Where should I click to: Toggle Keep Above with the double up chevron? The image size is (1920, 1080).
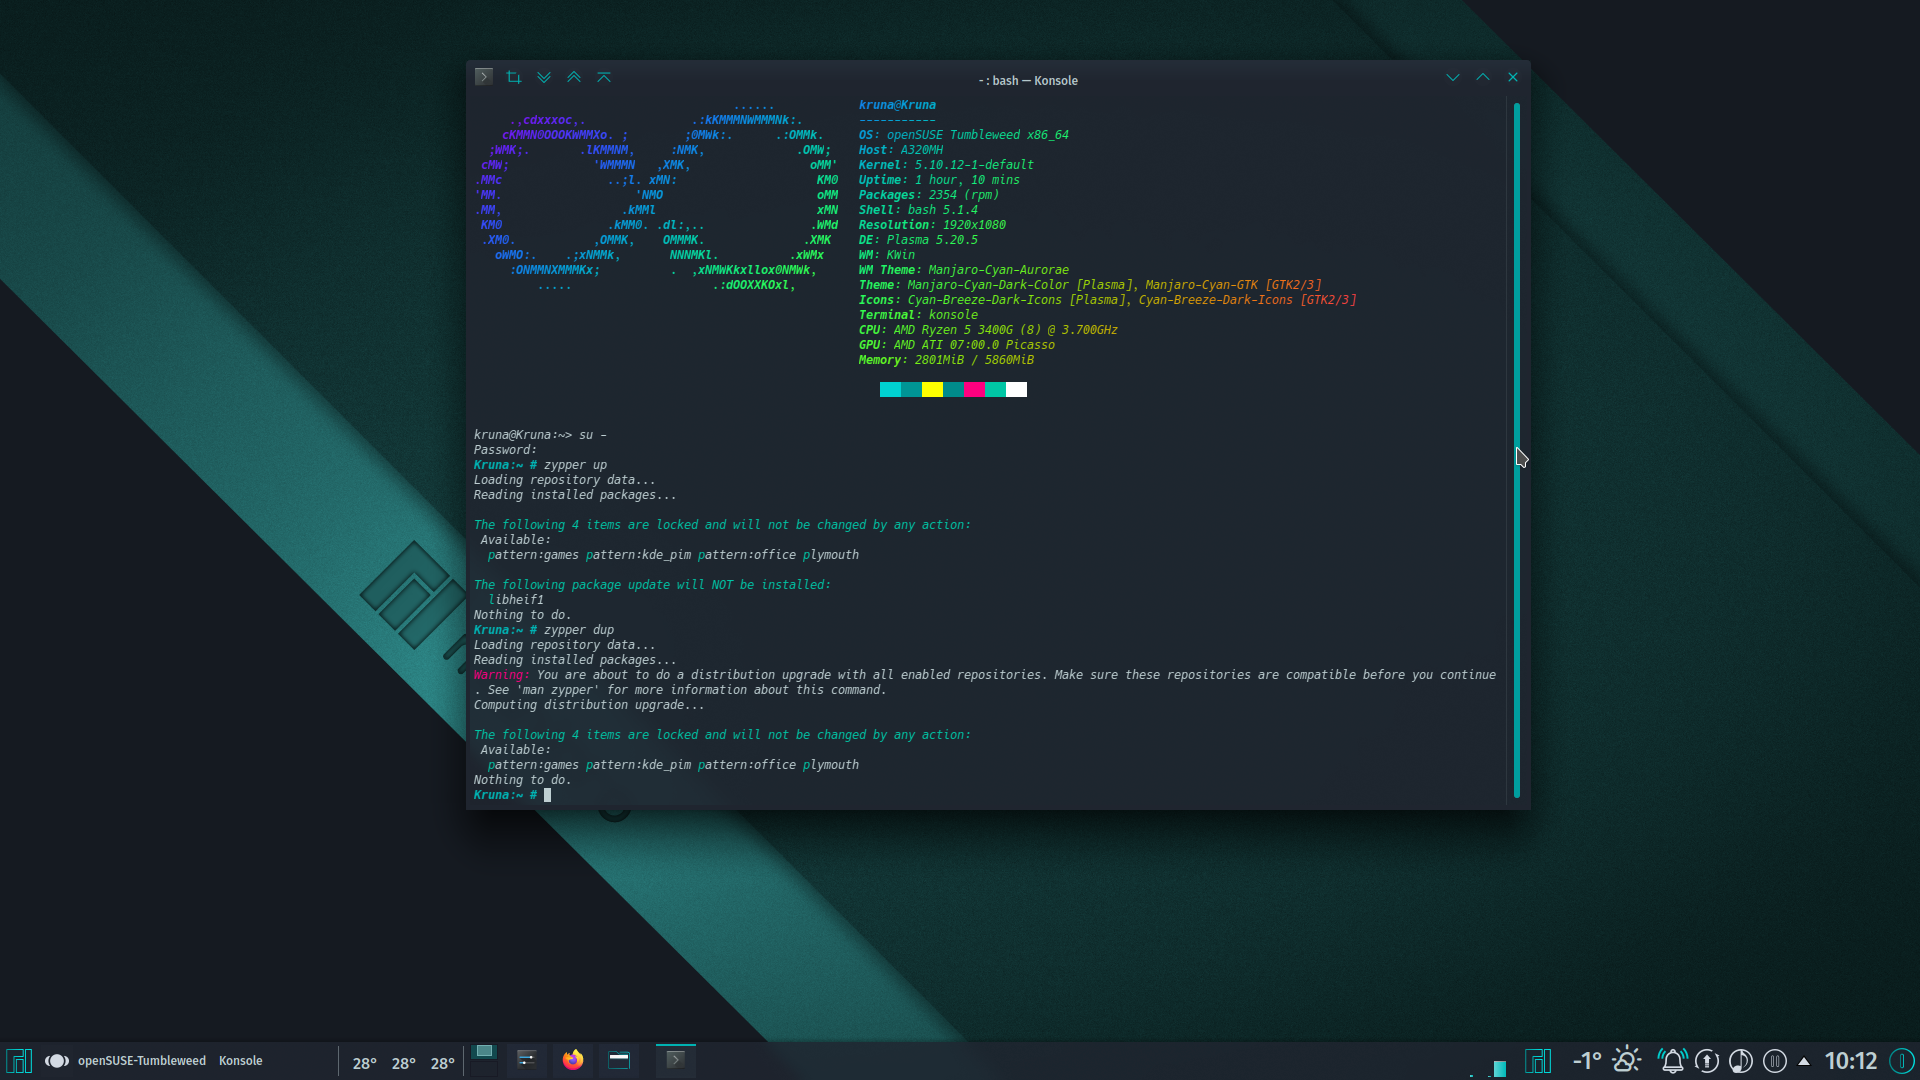(x=574, y=77)
